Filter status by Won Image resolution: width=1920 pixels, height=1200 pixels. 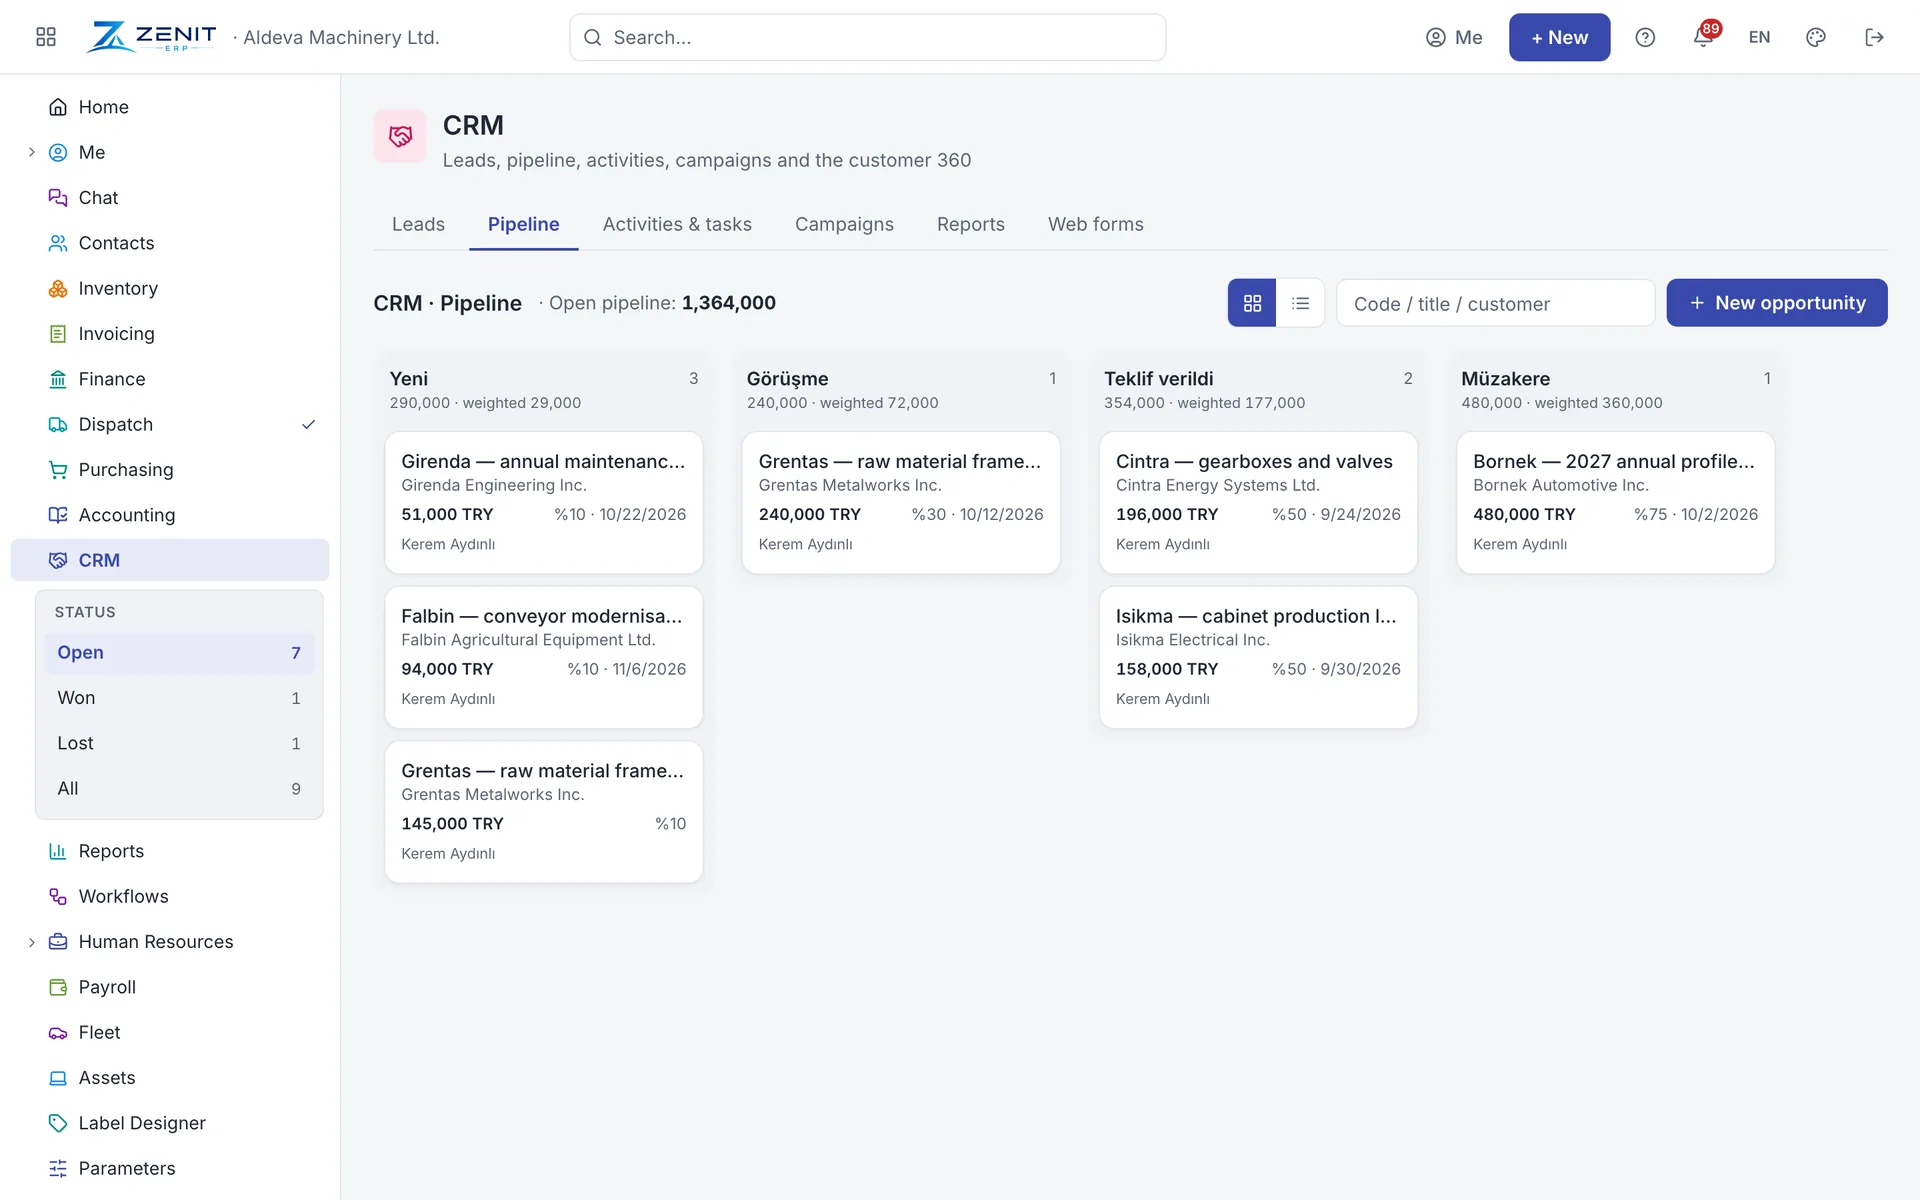pos(179,698)
